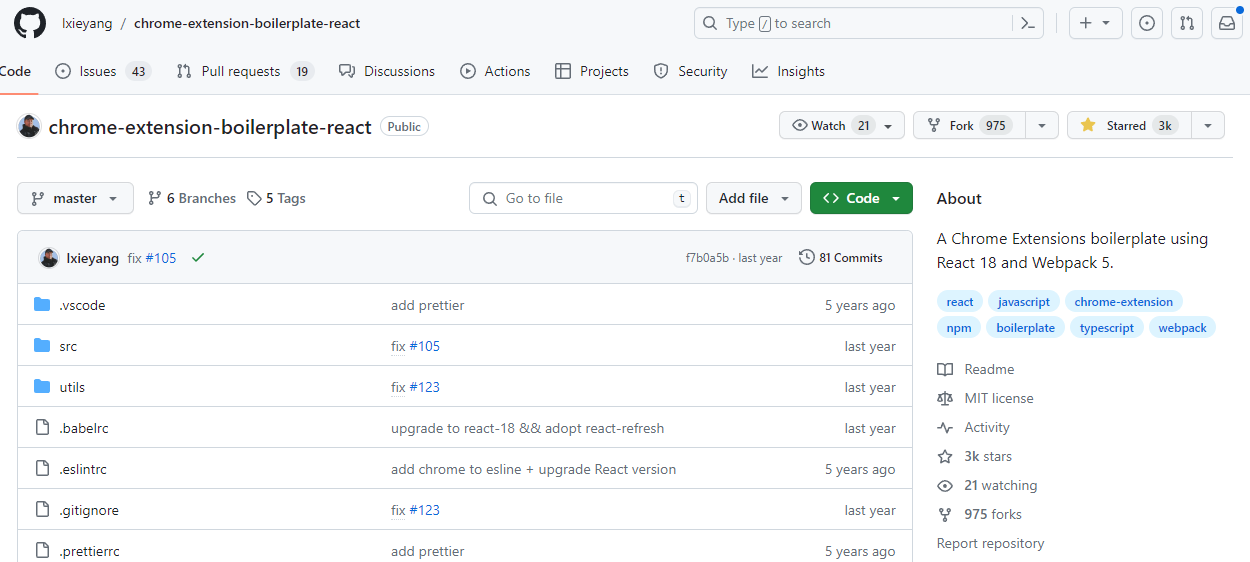1250x562 pixels.
Task: Open the create new plus dropdown
Action: (x=1096, y=23)
